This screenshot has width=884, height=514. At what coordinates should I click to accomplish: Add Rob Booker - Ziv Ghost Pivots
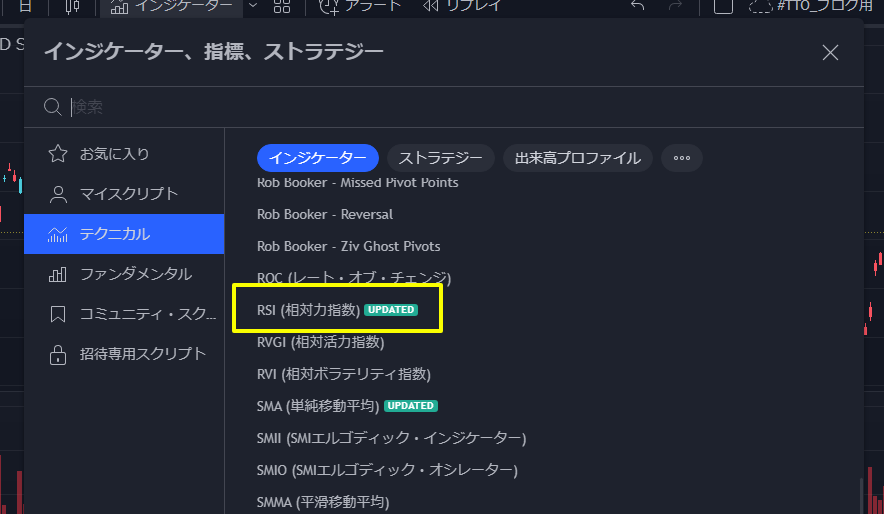[x=348, y=246]
